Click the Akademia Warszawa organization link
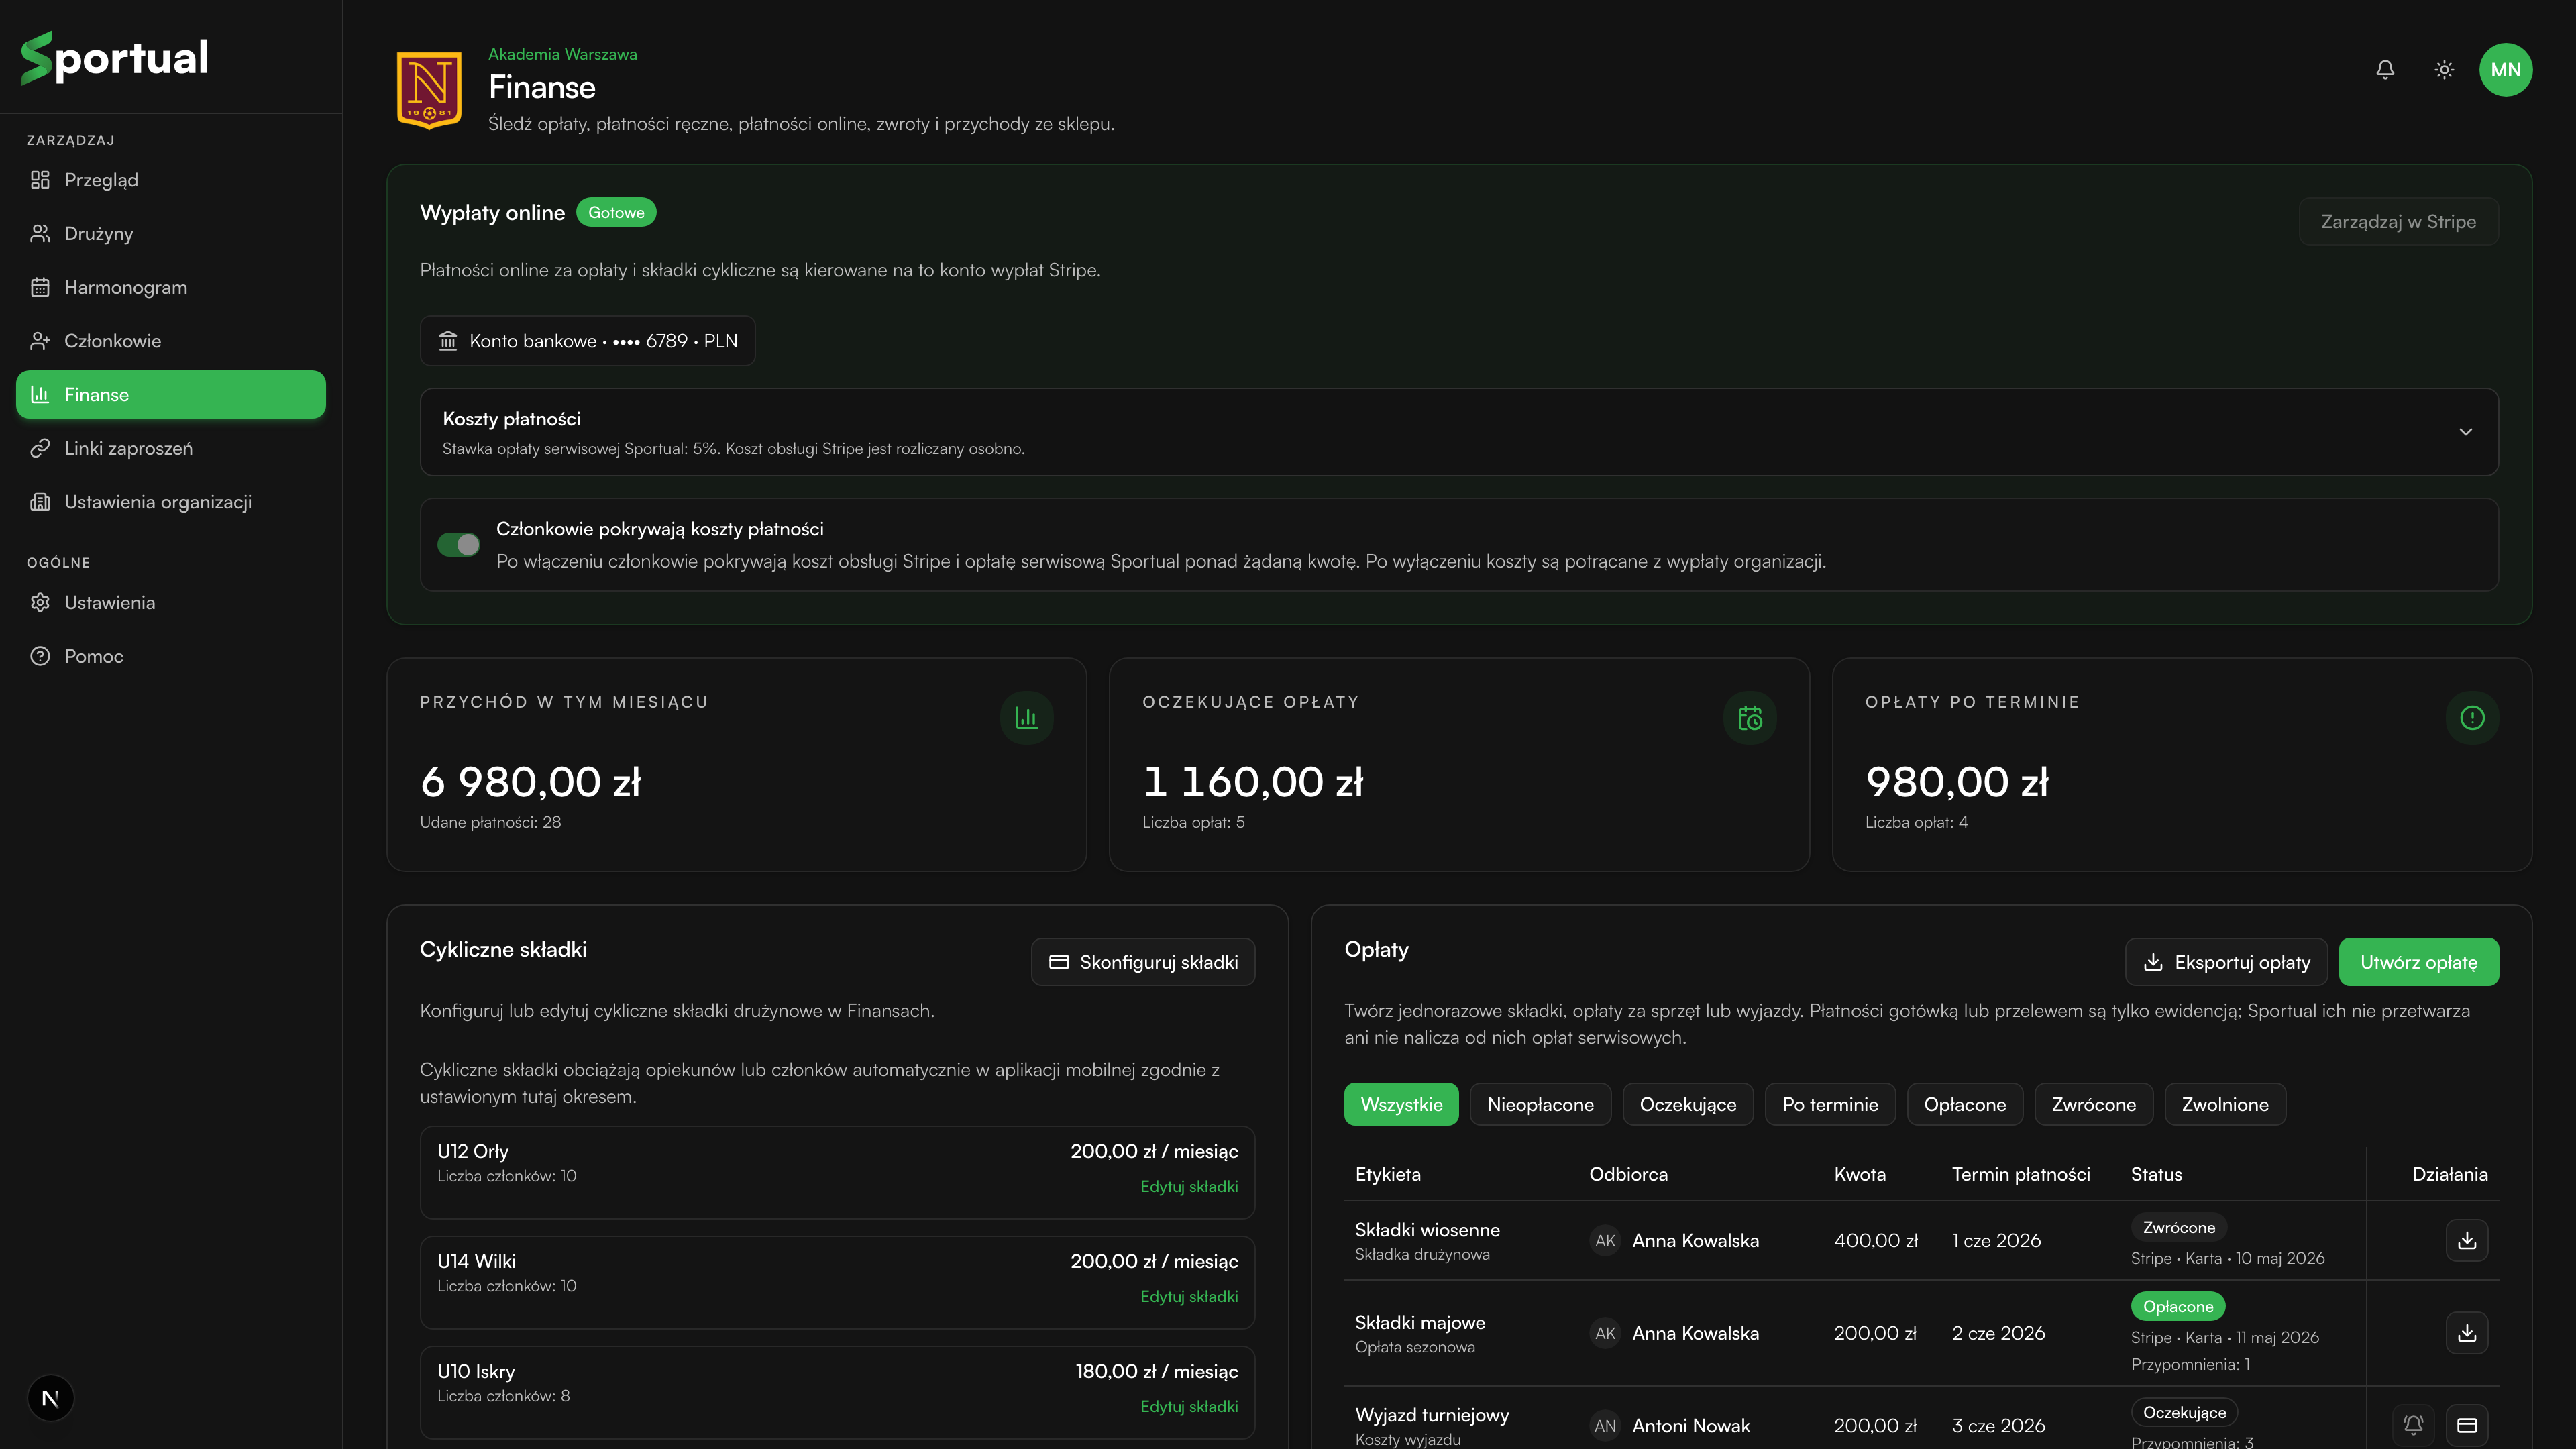Image resolution: width=2576 pixels, height=1449 pixels. [562, 54]
